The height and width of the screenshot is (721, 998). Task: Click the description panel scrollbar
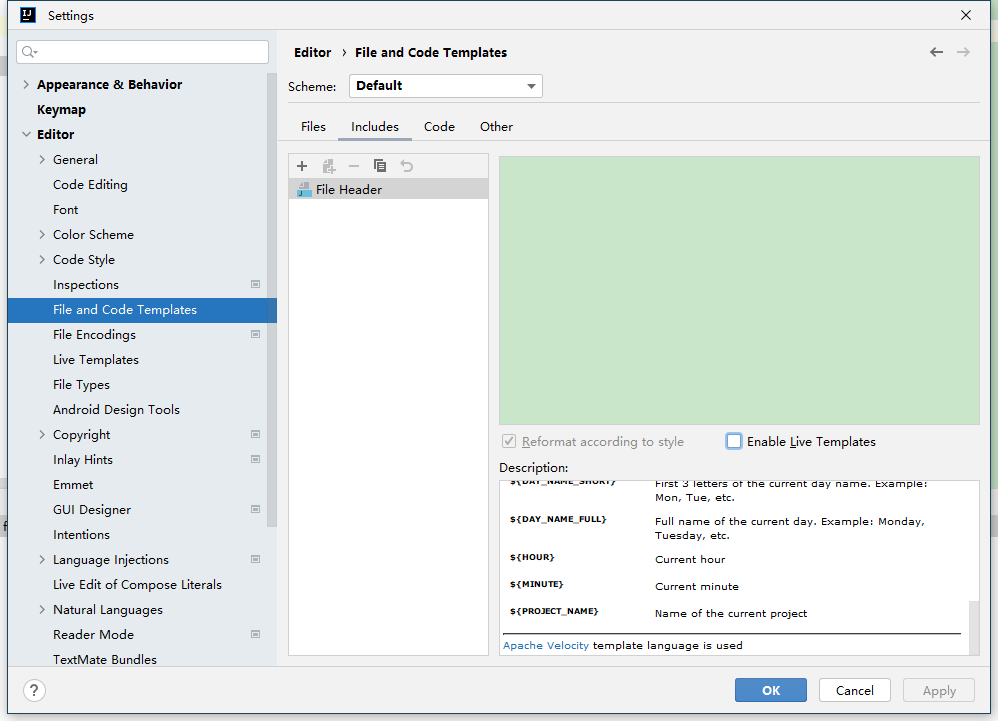(974, 627)
